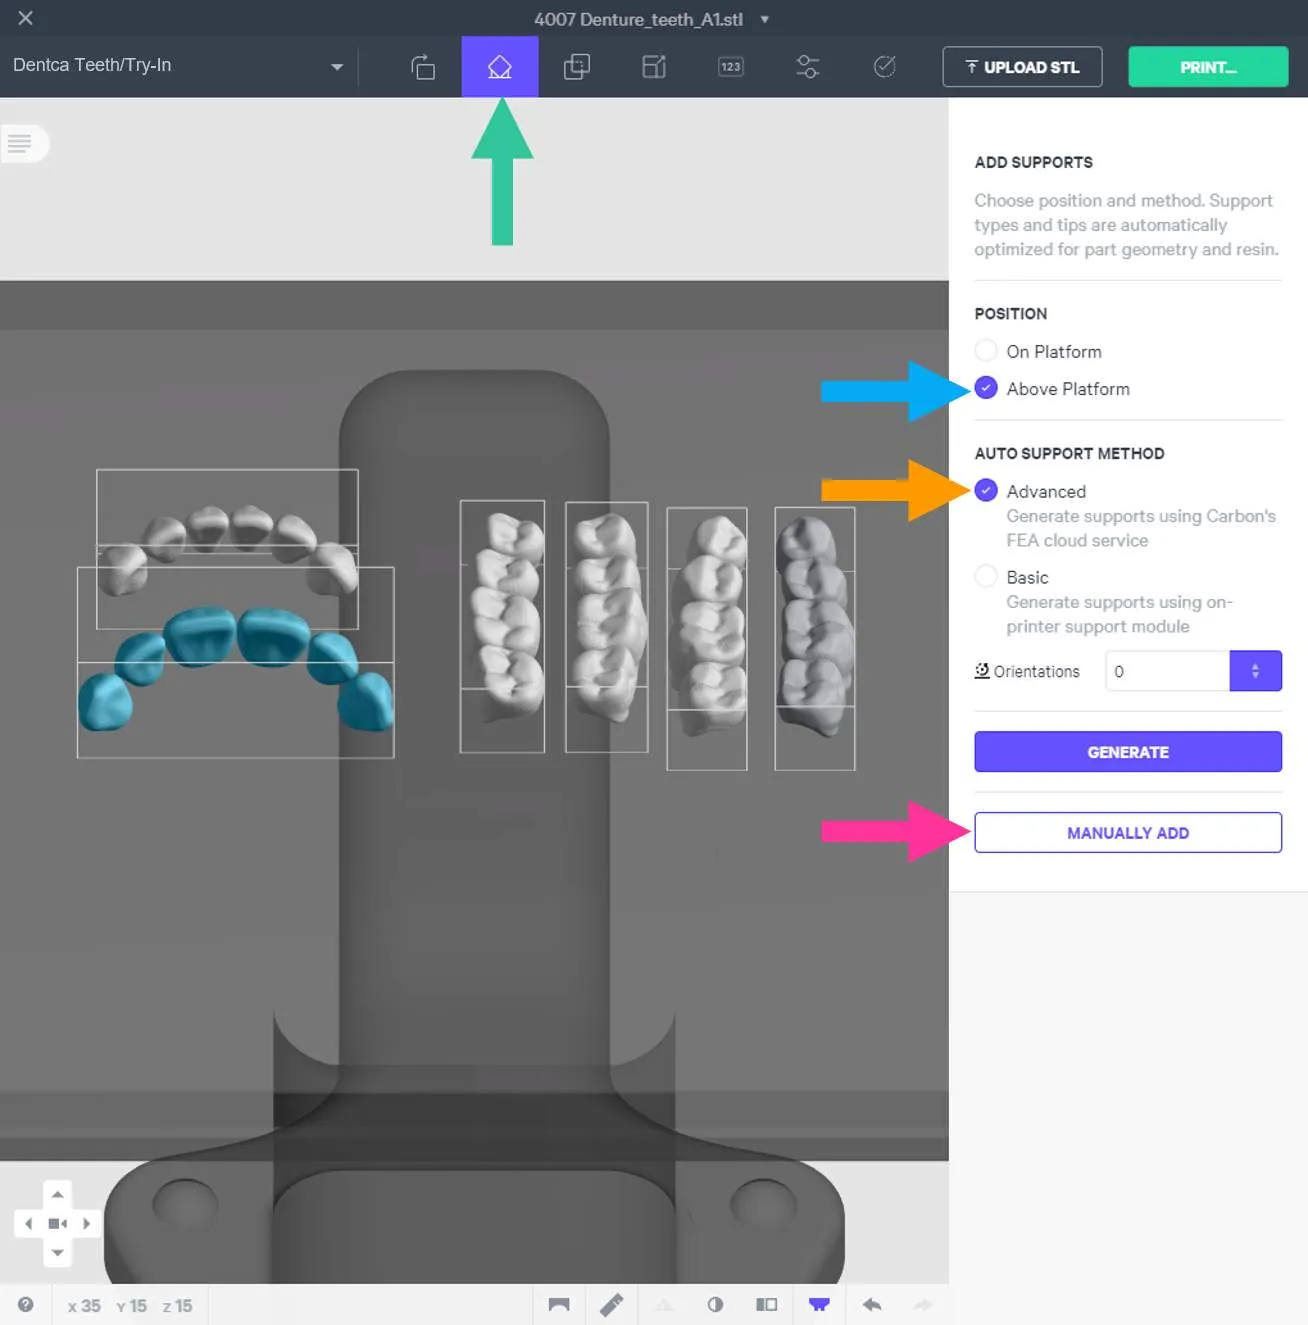
Task: Open the analysis check-circle tool
Action: (885, 67)
